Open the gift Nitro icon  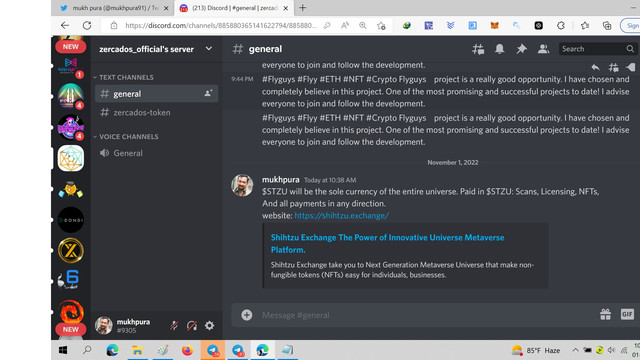(605, 314)
